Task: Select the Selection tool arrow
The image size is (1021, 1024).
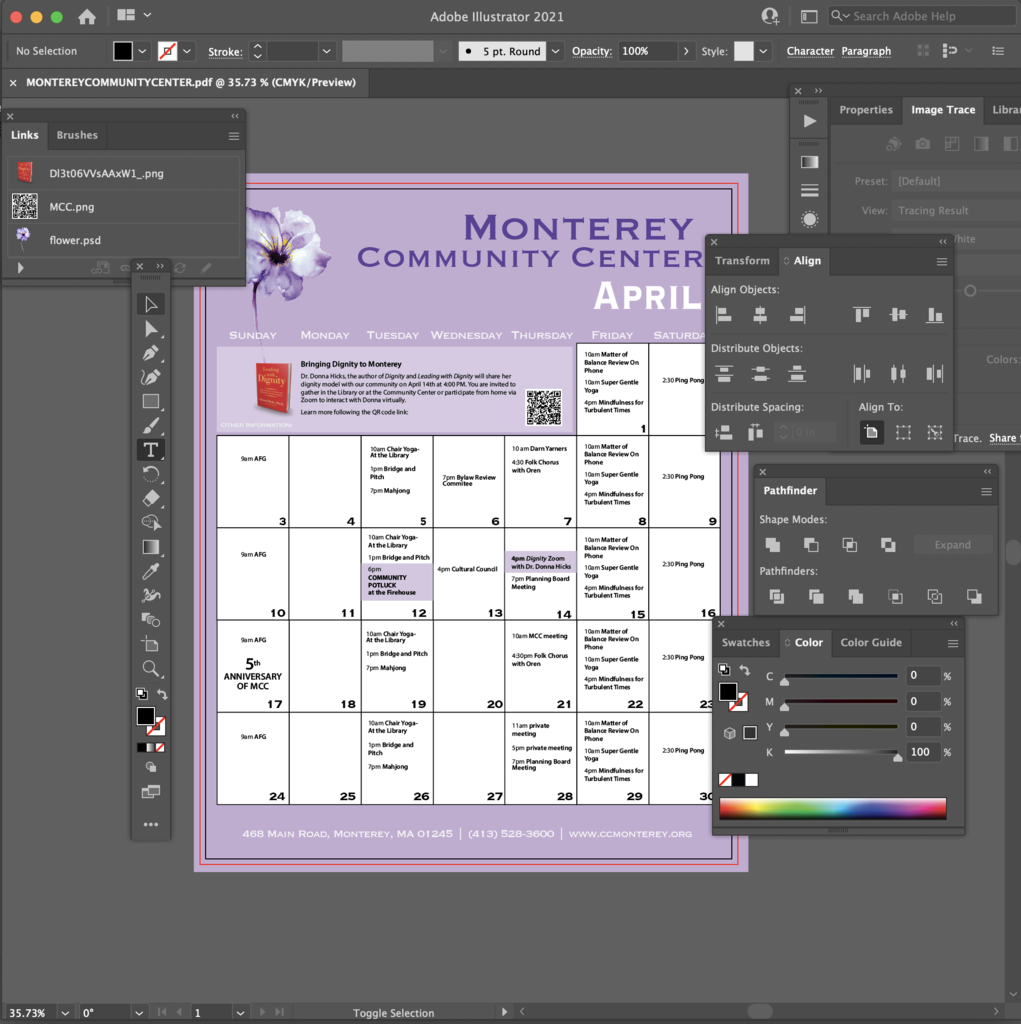Action: click(x=151, y=304)
